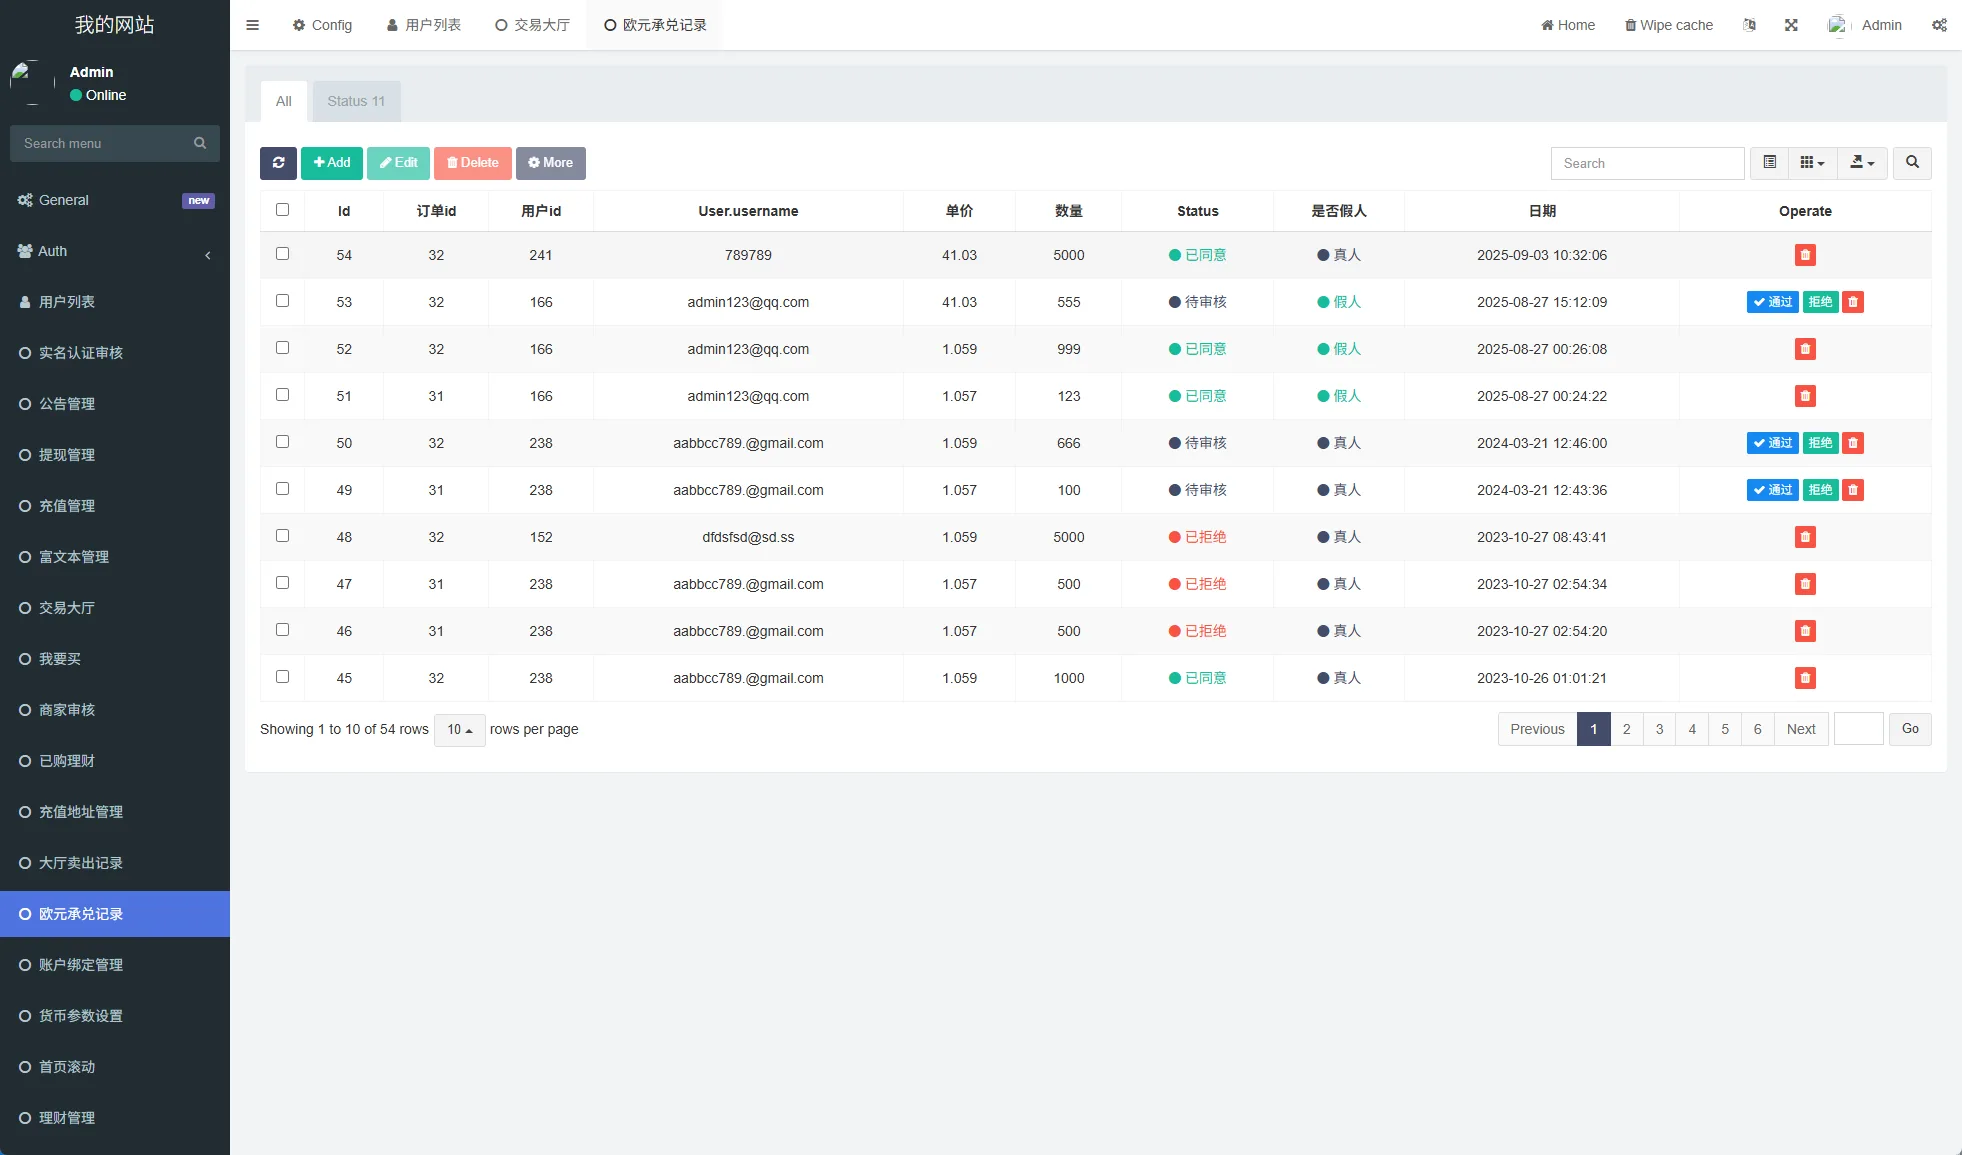The width and height of the screenshot is (1962, 1155).
Task: Click the table Search input field
Action: click(1647, 163)
